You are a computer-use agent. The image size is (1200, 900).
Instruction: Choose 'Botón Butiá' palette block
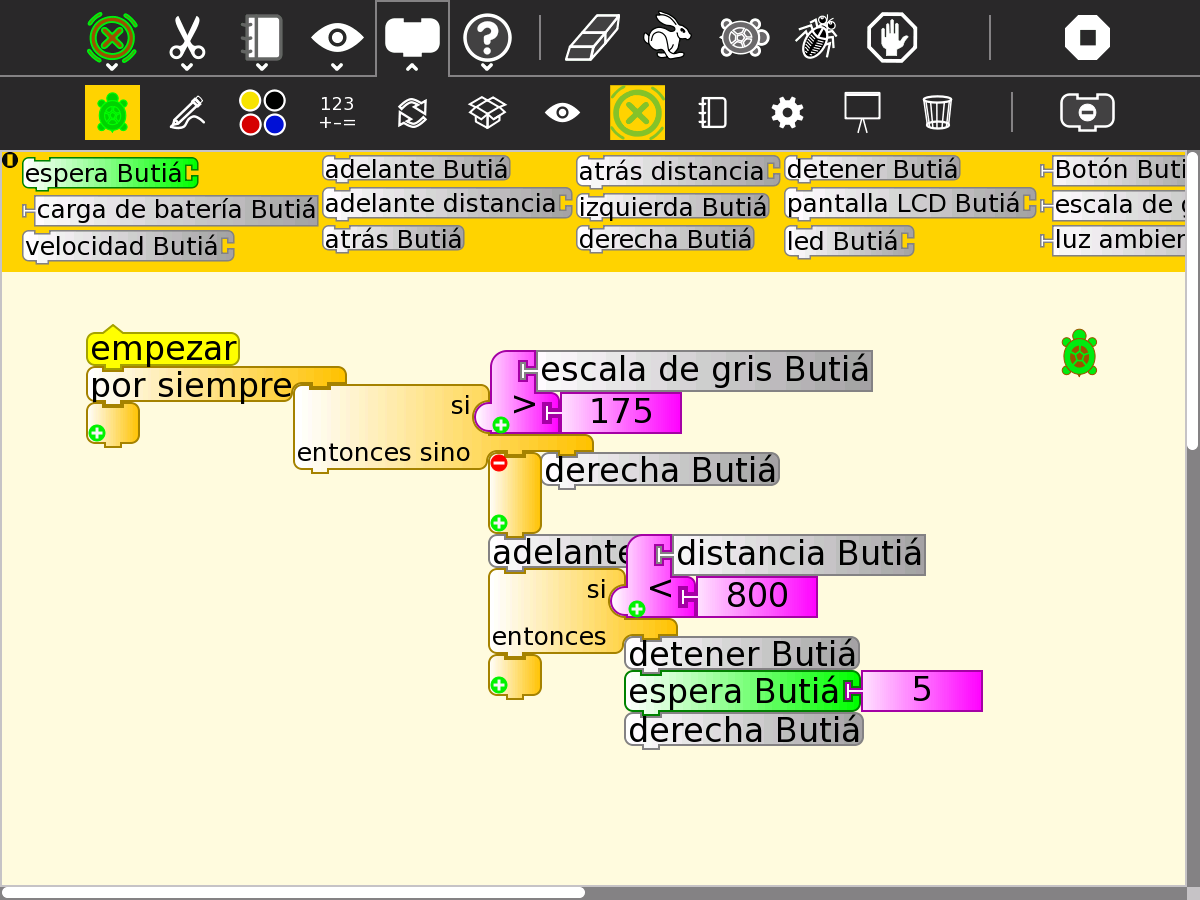(x=1113, y=169)
